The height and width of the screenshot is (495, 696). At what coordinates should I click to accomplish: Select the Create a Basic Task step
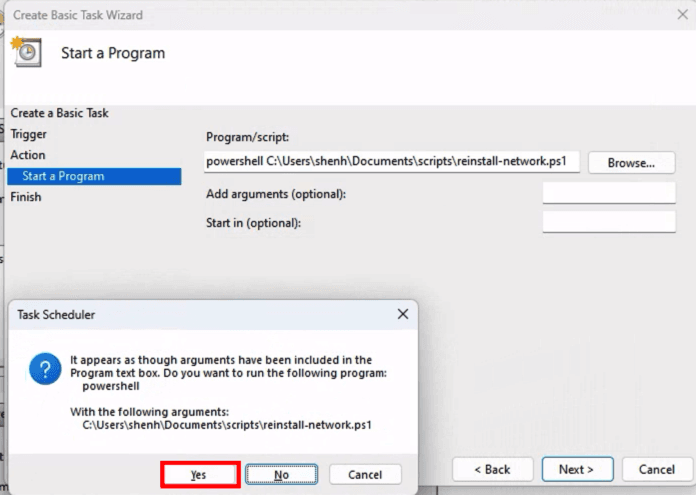(x=59, y=113)
